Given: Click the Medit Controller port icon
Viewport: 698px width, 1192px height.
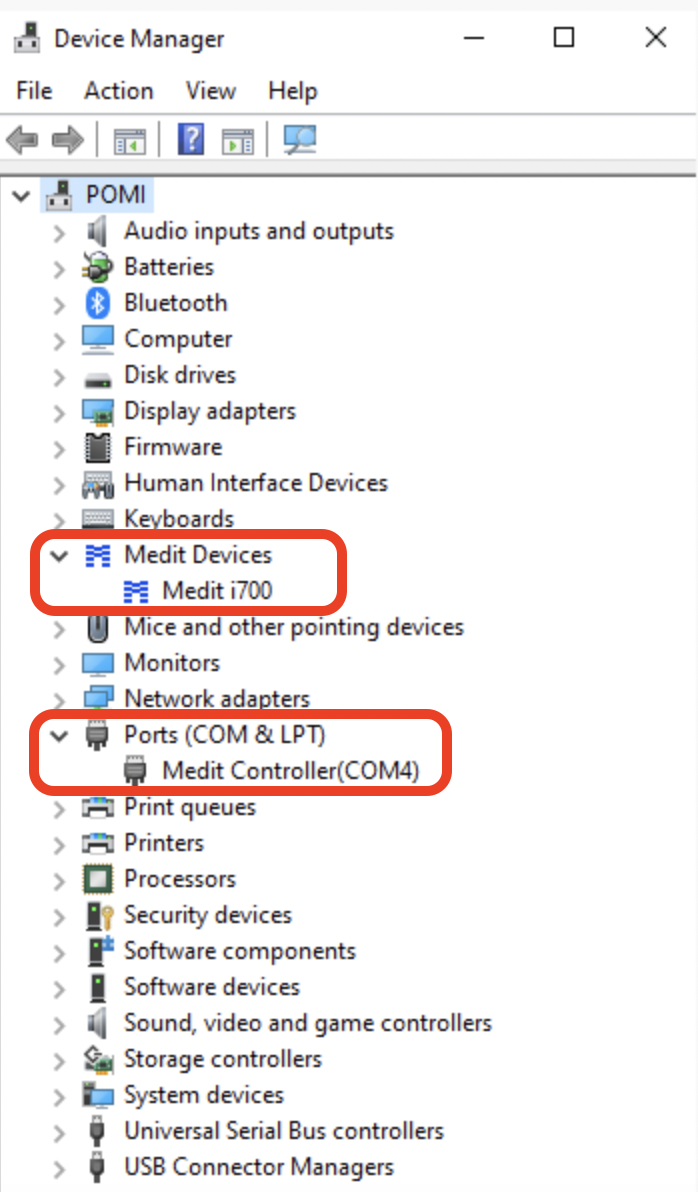Looking at the screenshot, I should tap(135, 771).
